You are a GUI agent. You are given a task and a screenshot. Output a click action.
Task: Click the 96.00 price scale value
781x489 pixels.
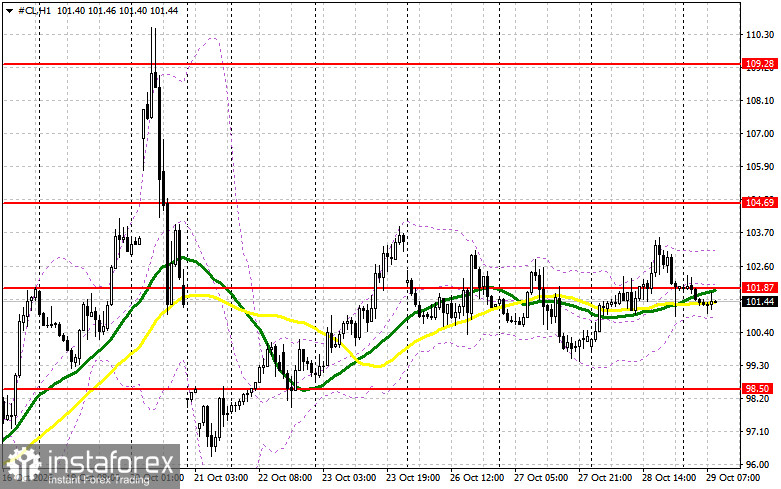click(x=760, y=465)
